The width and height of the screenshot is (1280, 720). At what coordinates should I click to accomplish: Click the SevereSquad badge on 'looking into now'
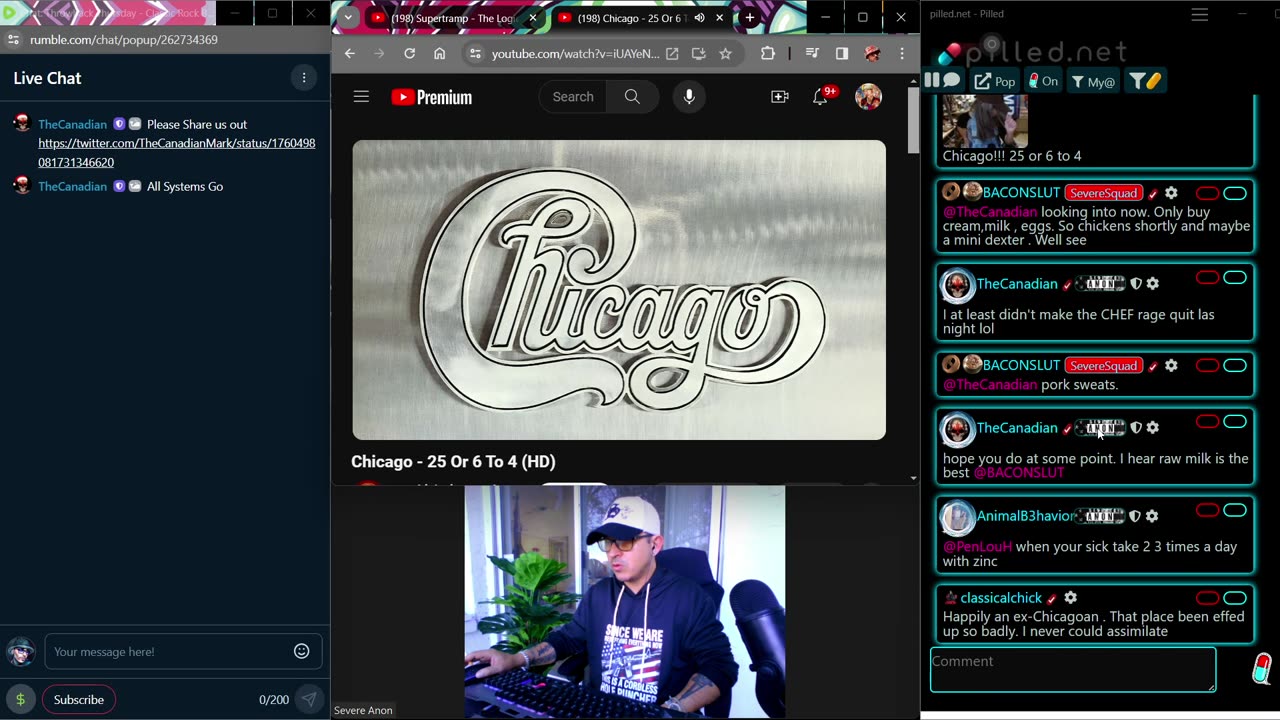click(1103, 193)
